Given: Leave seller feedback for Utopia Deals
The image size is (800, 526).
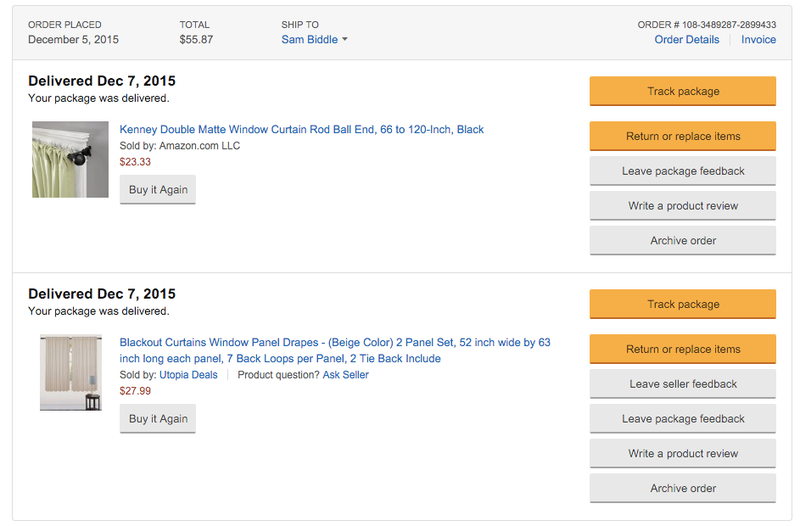Looking at the screenshot, I should tap(683, 384).
